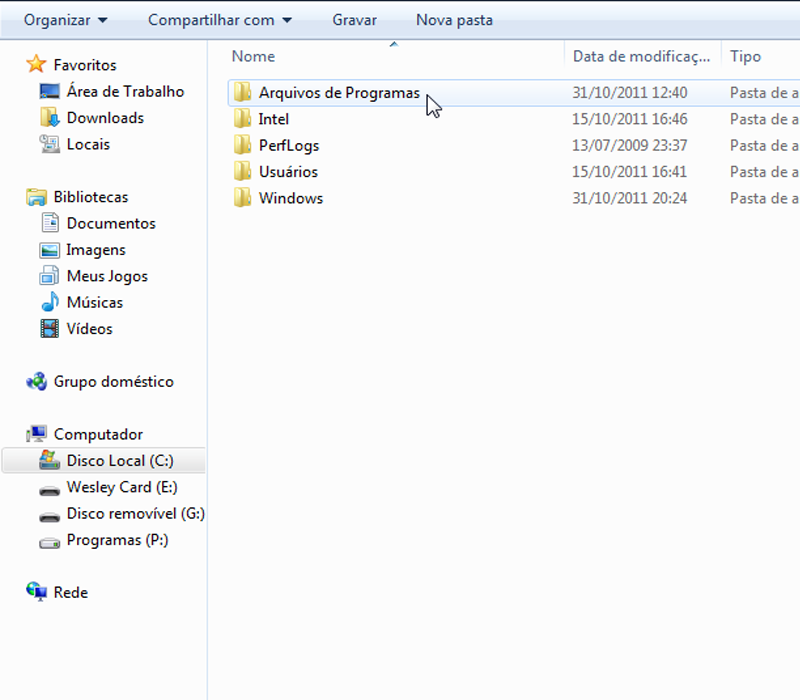Click the Imagens library icon
800x700 pixels.
pyautogui.click(x=50, y=250)
